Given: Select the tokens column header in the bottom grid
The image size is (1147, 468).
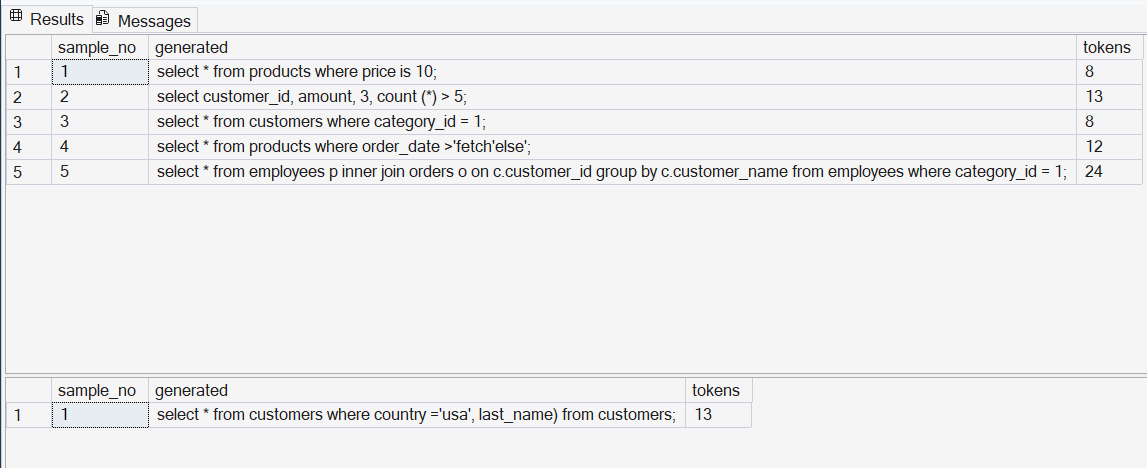Looking at the screenshot, I should pyautogui.click(x=718, y=390).
